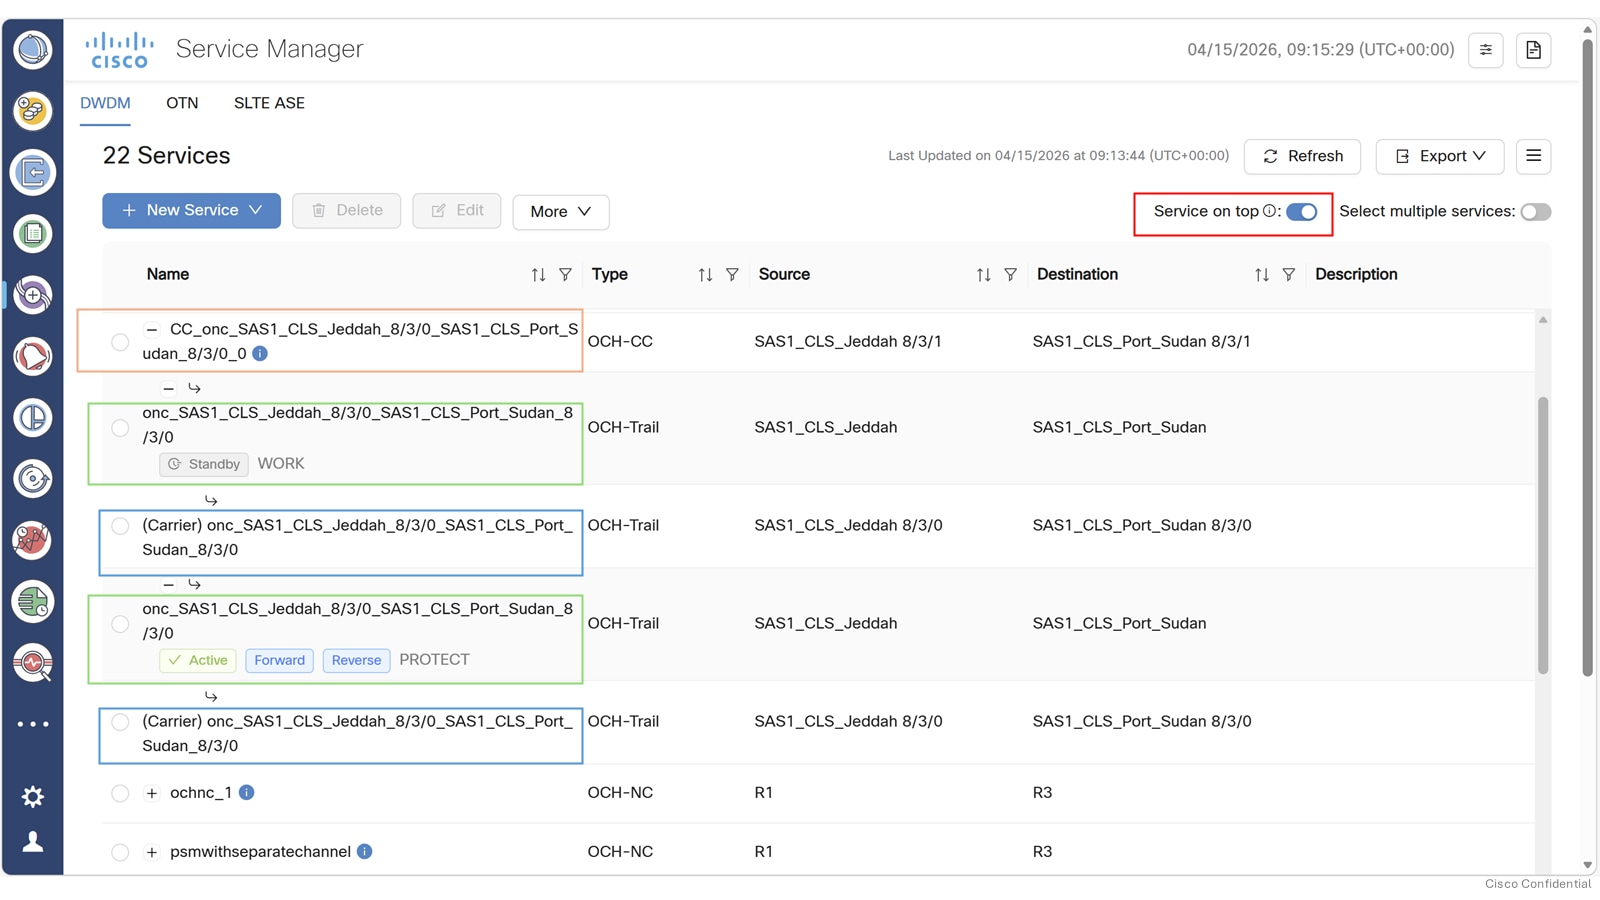Click the ellipsis more-options icon in the sidebar

click(x=33, y=723)
